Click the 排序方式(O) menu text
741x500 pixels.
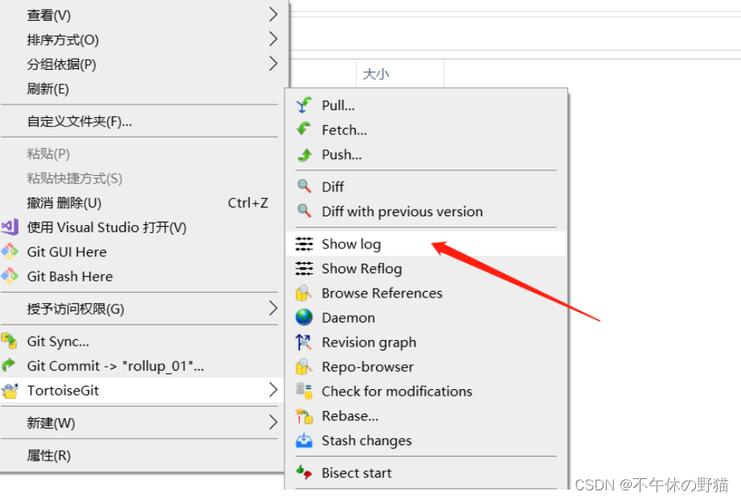coord(63,40)
